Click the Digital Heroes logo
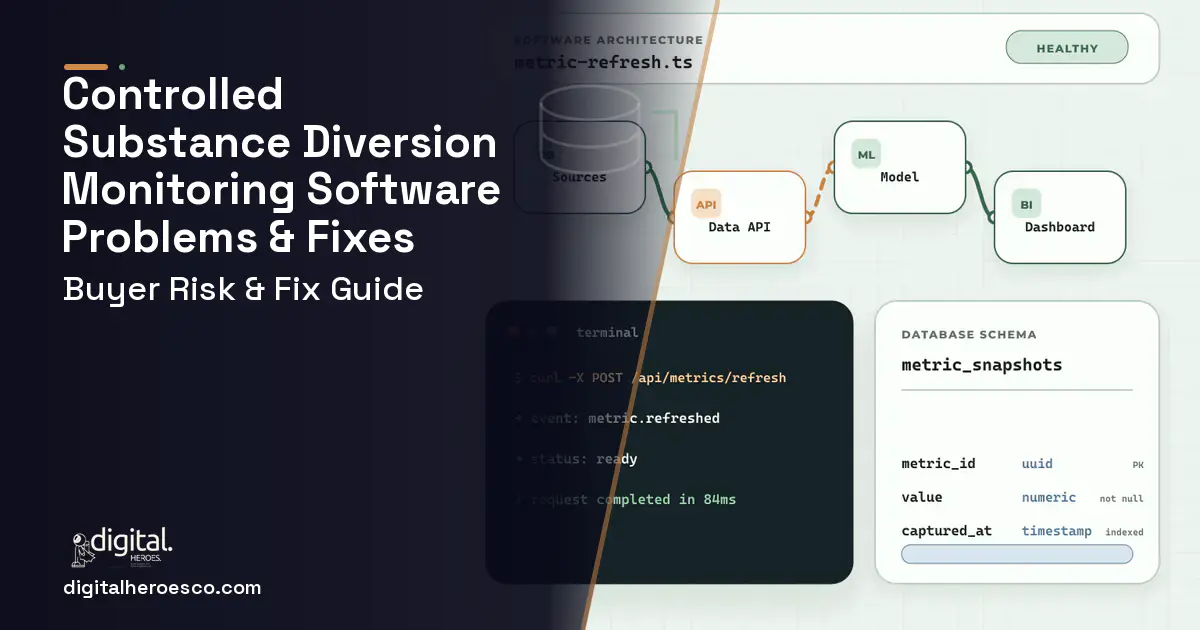 [121, 548]
